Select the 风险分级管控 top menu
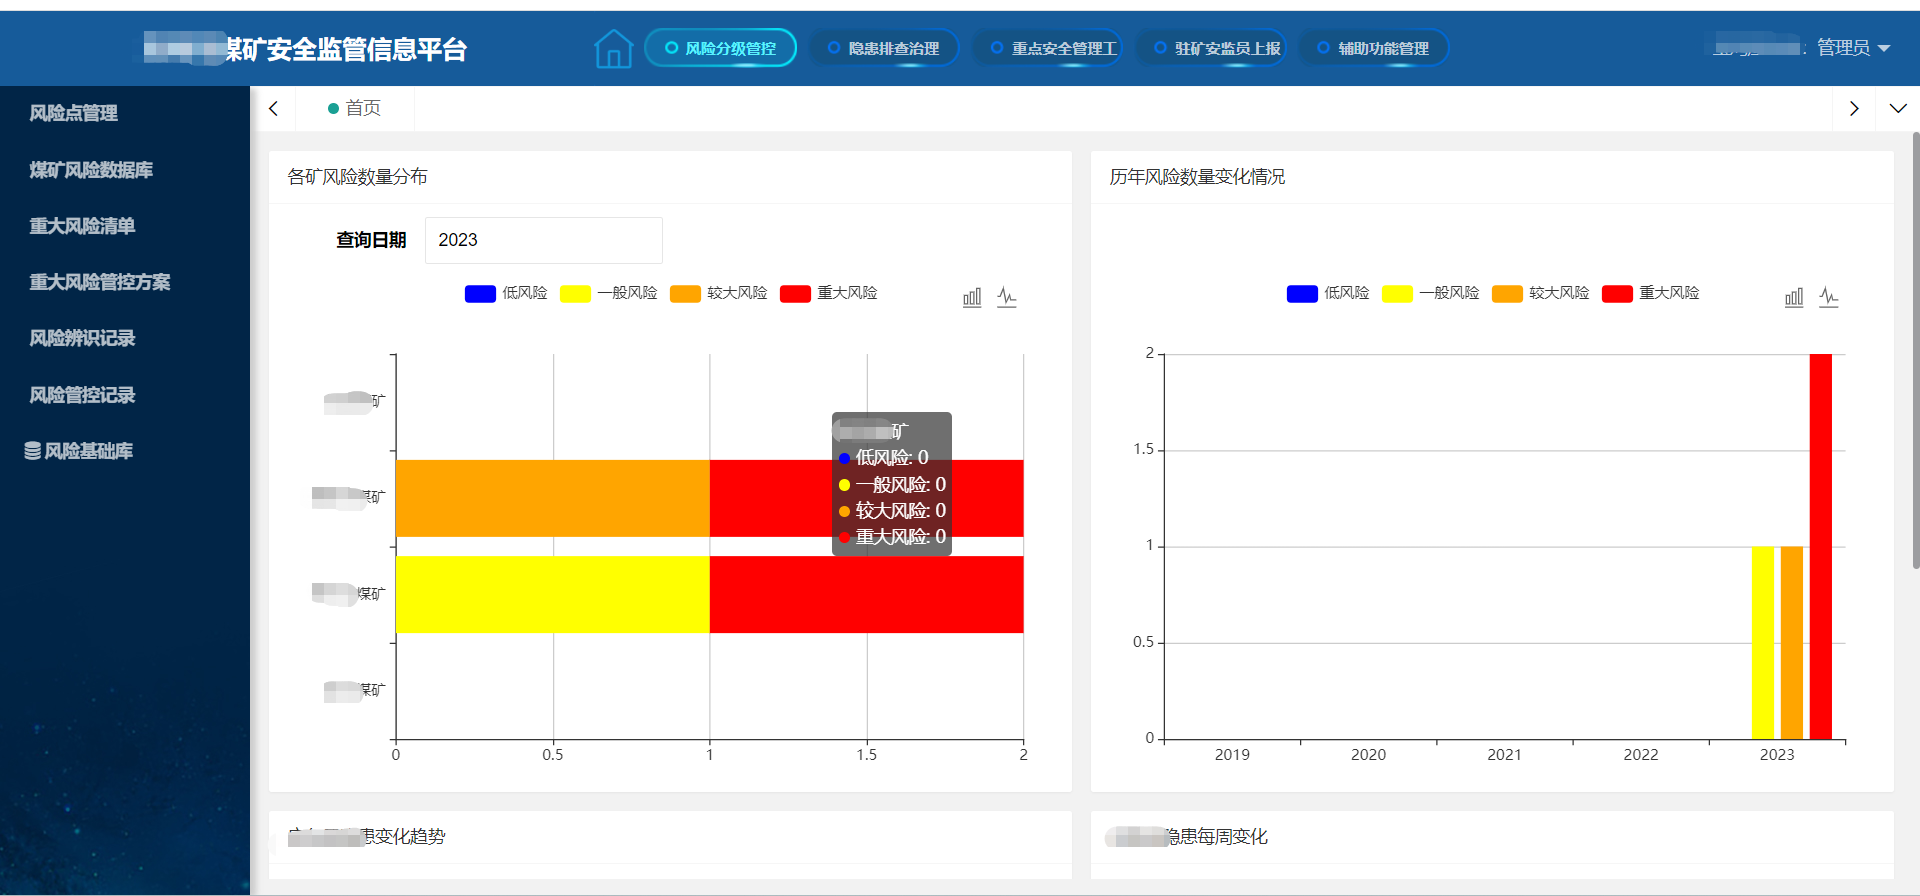The height and width of the screenshot is (896, 1920). pyautogui.click(x=720, y=48)
